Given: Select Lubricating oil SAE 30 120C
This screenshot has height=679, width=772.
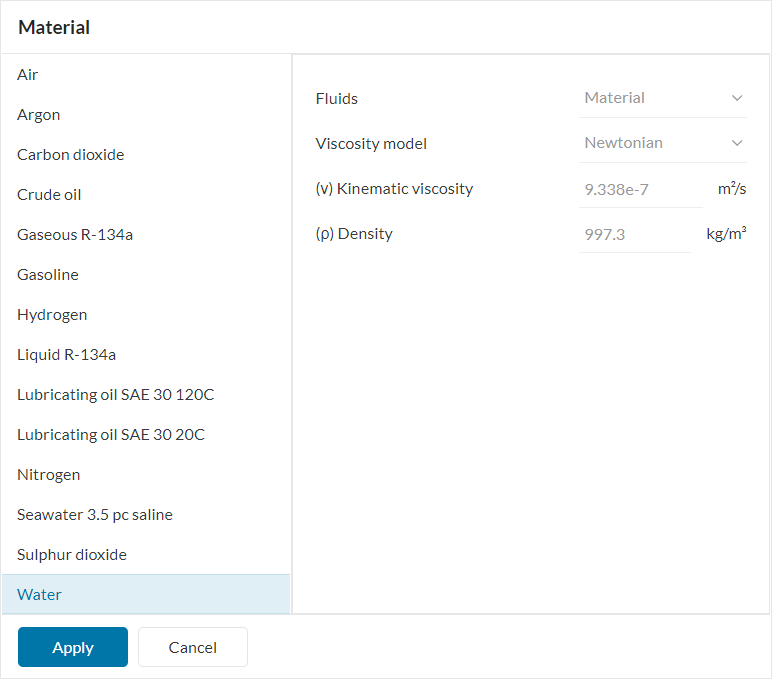Looking at the screenshot, I should (x=115, y=395).
